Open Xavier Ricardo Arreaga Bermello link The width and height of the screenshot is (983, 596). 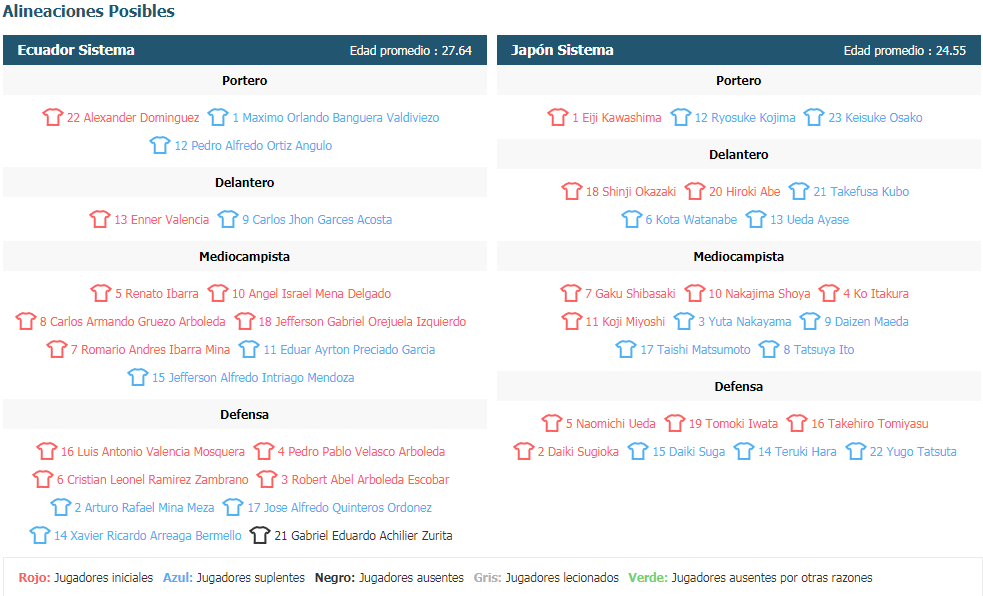[x=147, y=536]
